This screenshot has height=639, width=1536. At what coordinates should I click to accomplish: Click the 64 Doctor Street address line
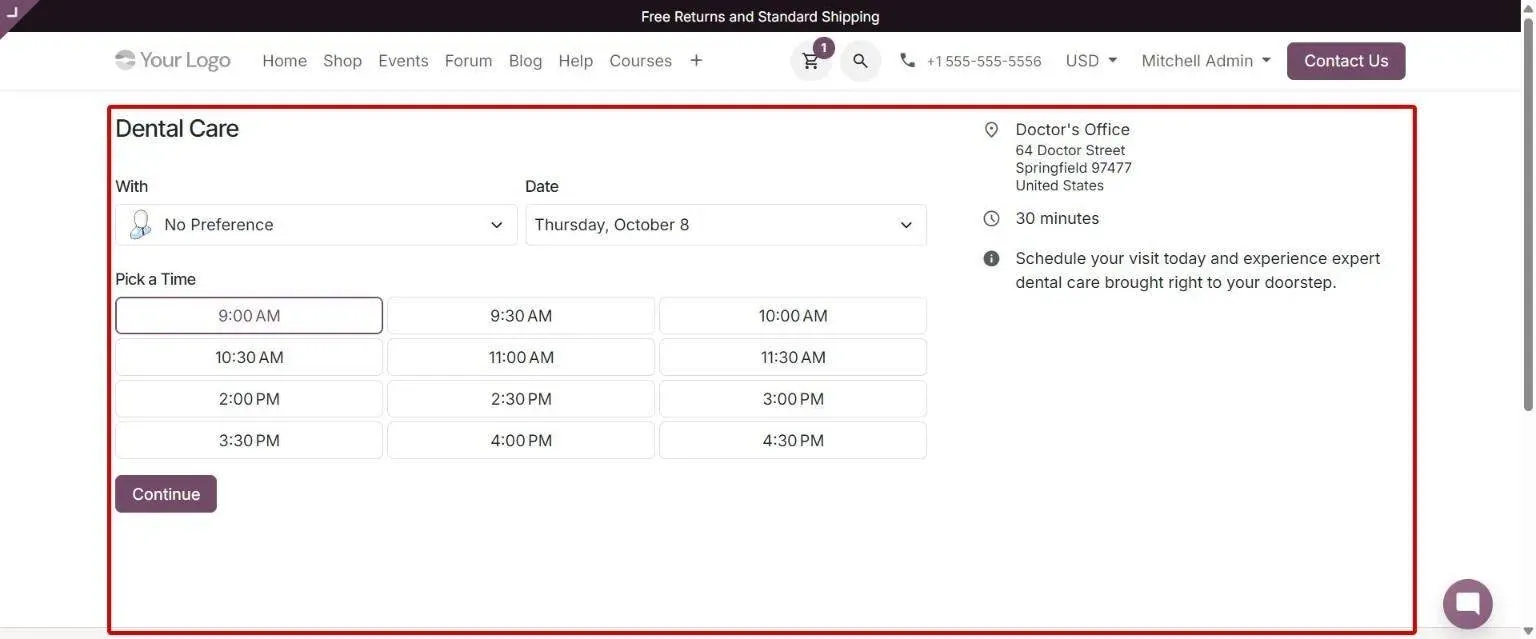coord(1070,150)
